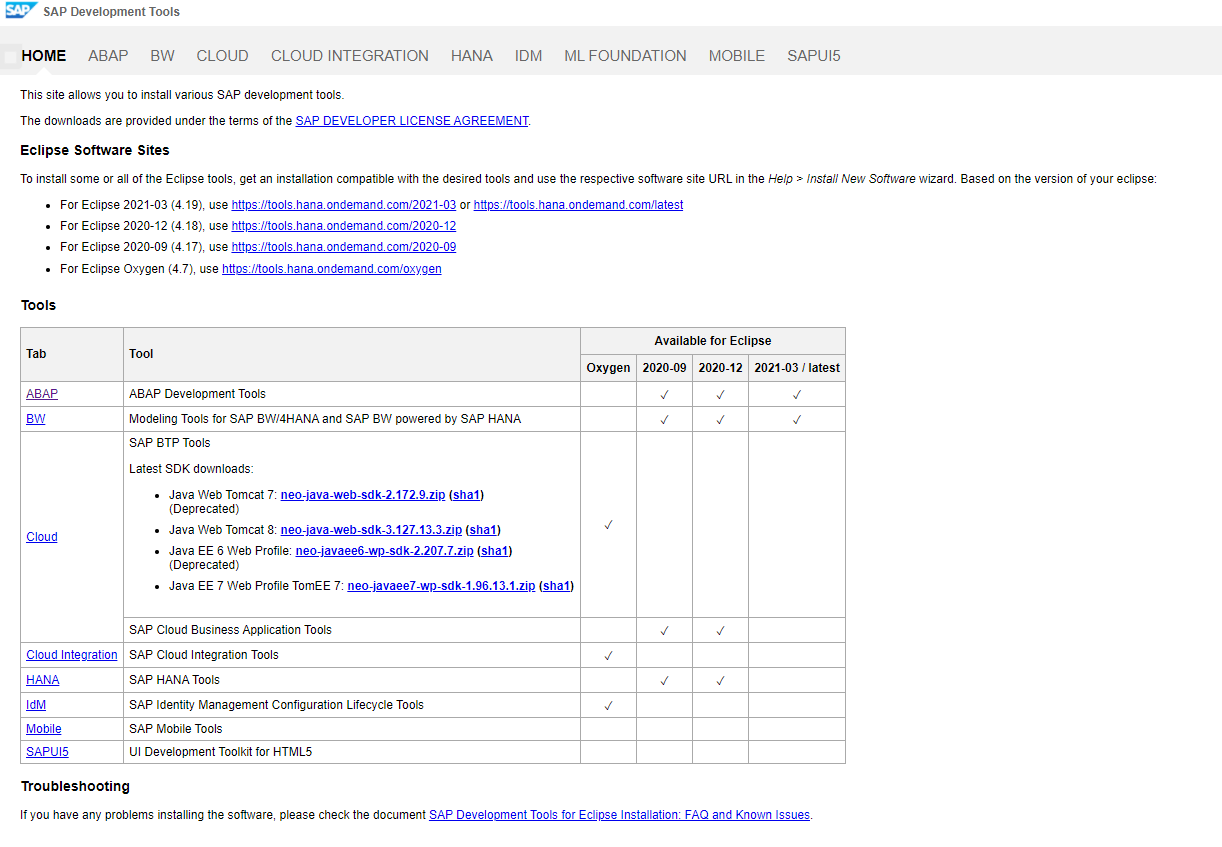Follow the HANA link in Tools table
Image resolution: width=1222 pixels, height=847 pixels.
[43, 680]
